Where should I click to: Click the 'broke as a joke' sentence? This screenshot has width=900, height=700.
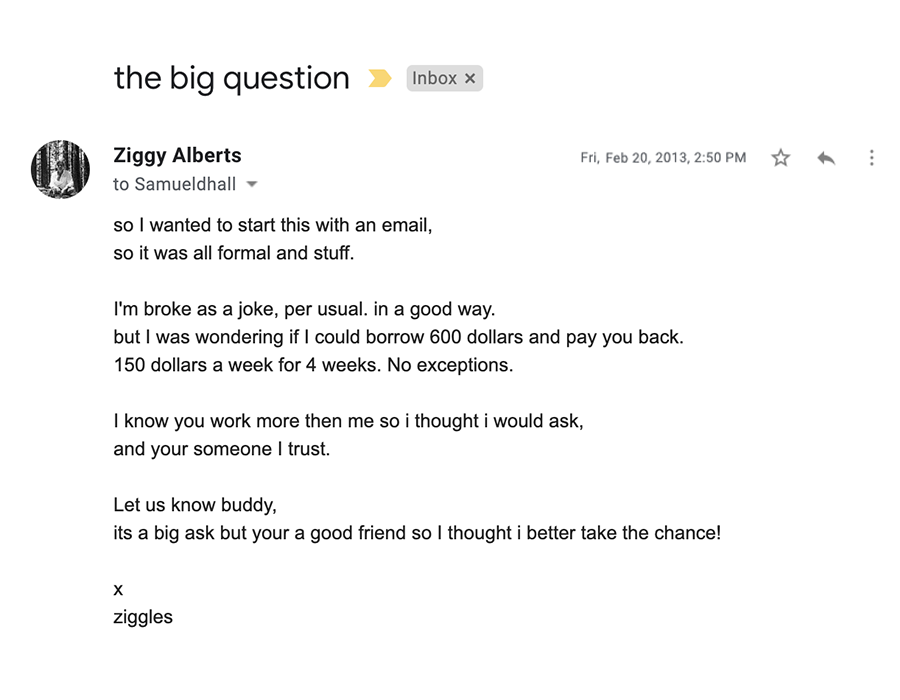pyautogui.click(x=304, y=309)
